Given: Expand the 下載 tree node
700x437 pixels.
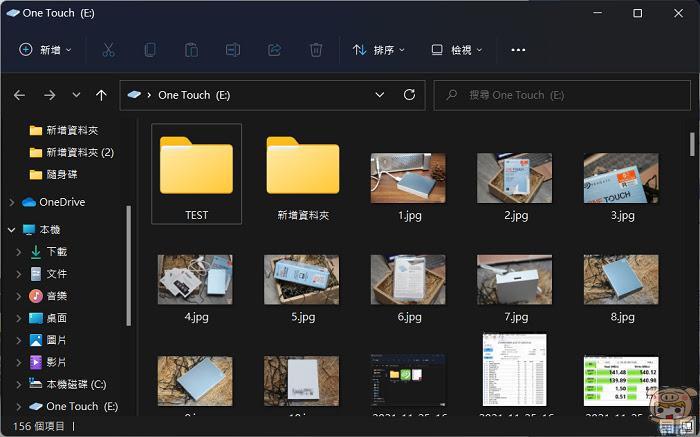Looking at the screenshot, I should click(x=19, y=252).
